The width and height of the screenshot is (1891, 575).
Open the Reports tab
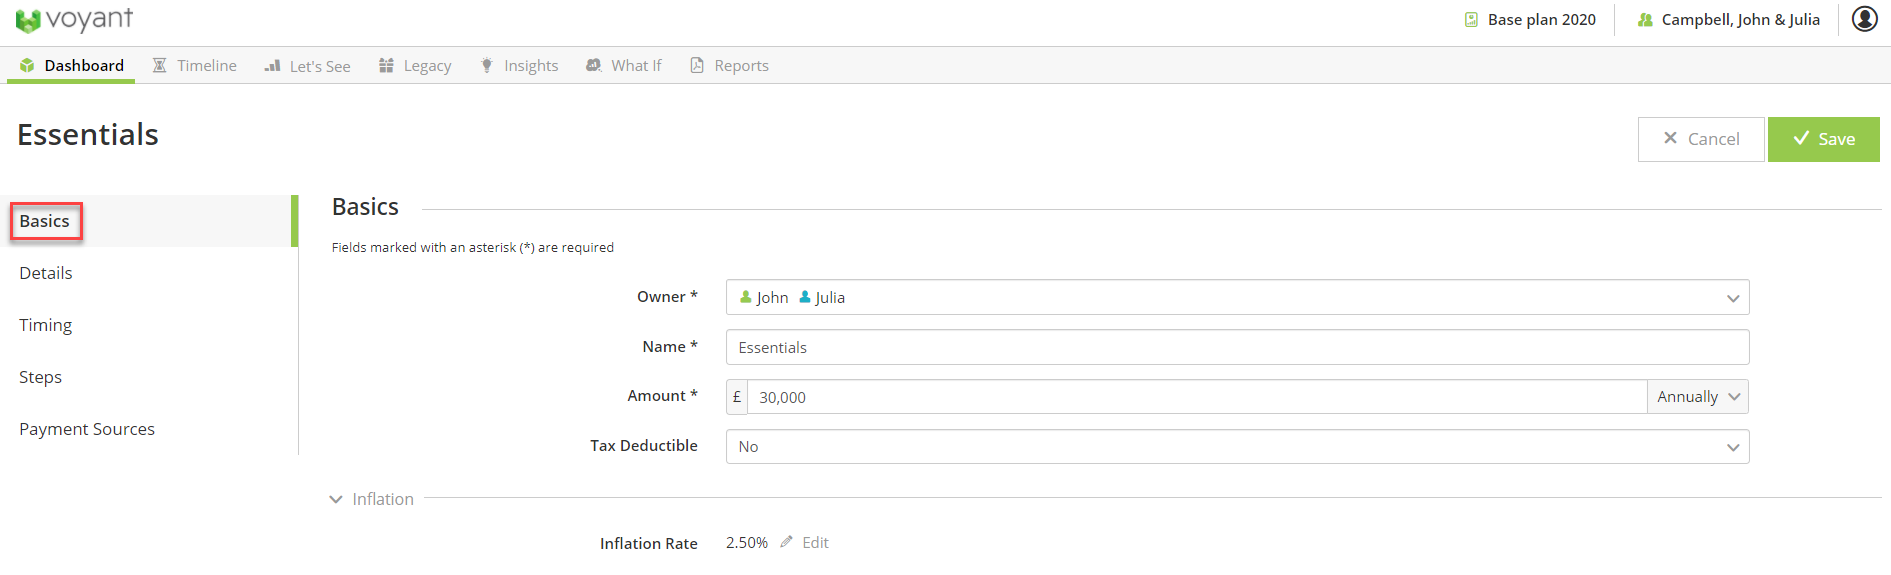pyautogui.click(x=729, y=66)
